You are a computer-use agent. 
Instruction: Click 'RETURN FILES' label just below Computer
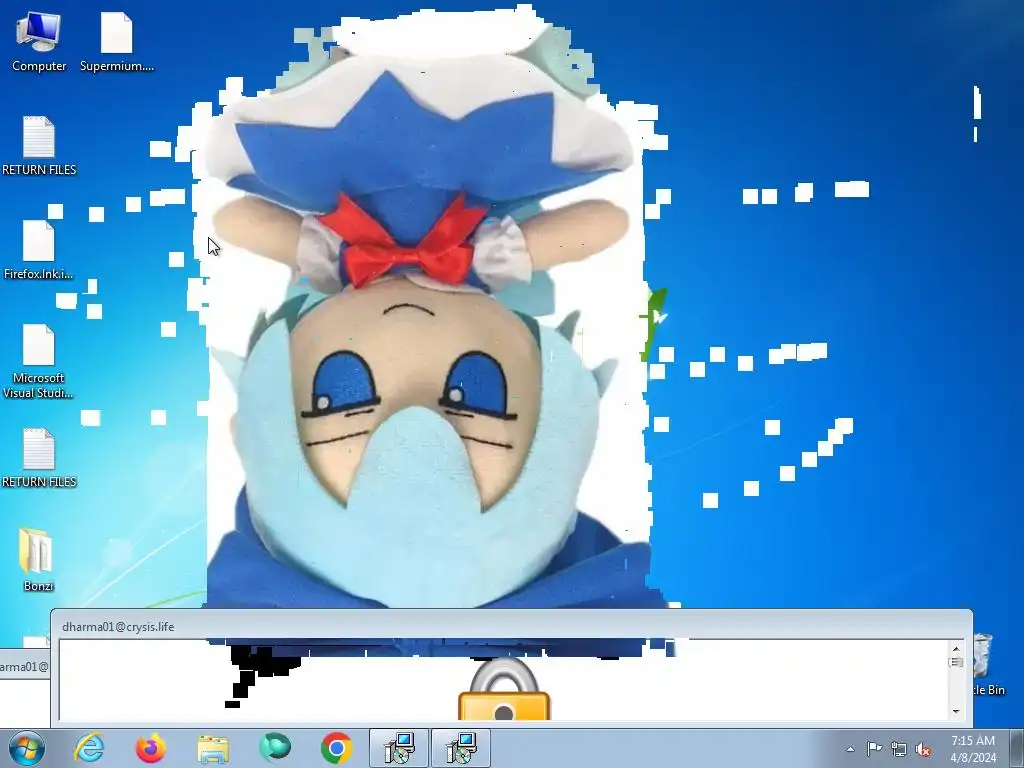(x=39, y=170)
